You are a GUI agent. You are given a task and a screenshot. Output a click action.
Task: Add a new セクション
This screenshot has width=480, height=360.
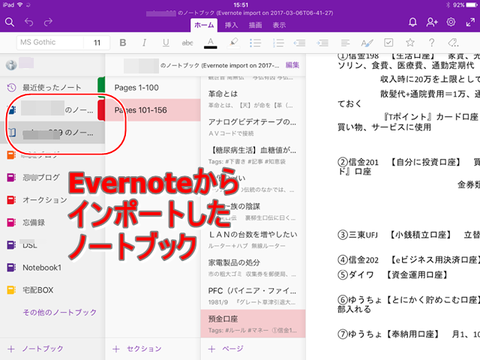pos(137,349)
